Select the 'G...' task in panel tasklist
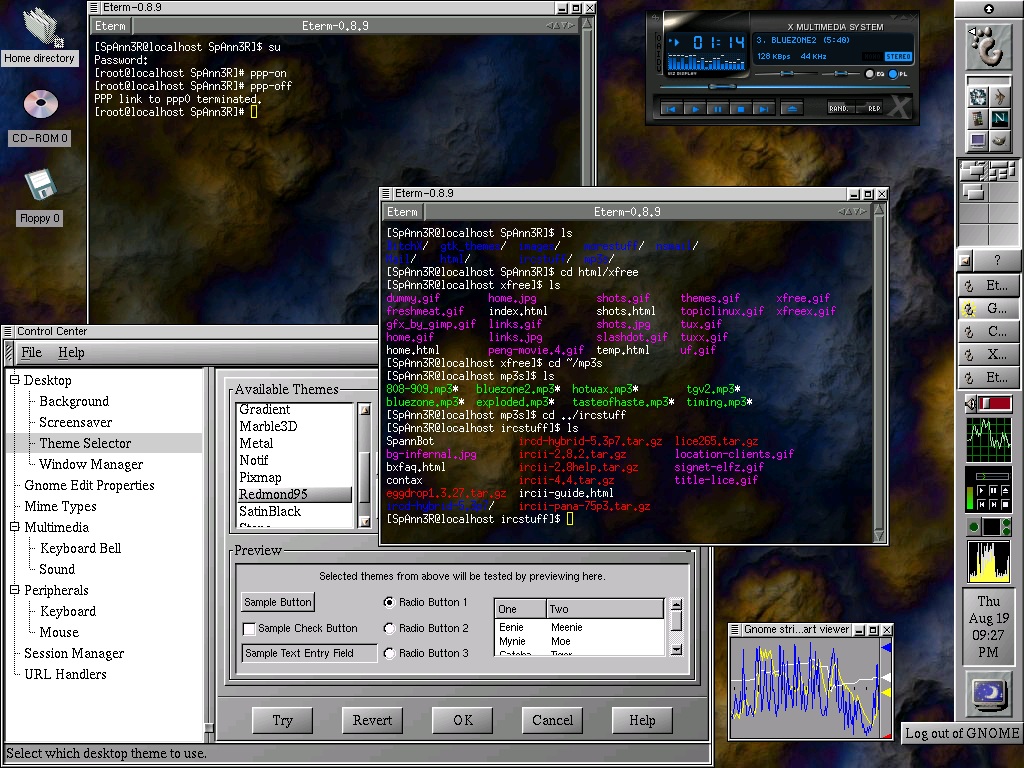 point(988,308)
